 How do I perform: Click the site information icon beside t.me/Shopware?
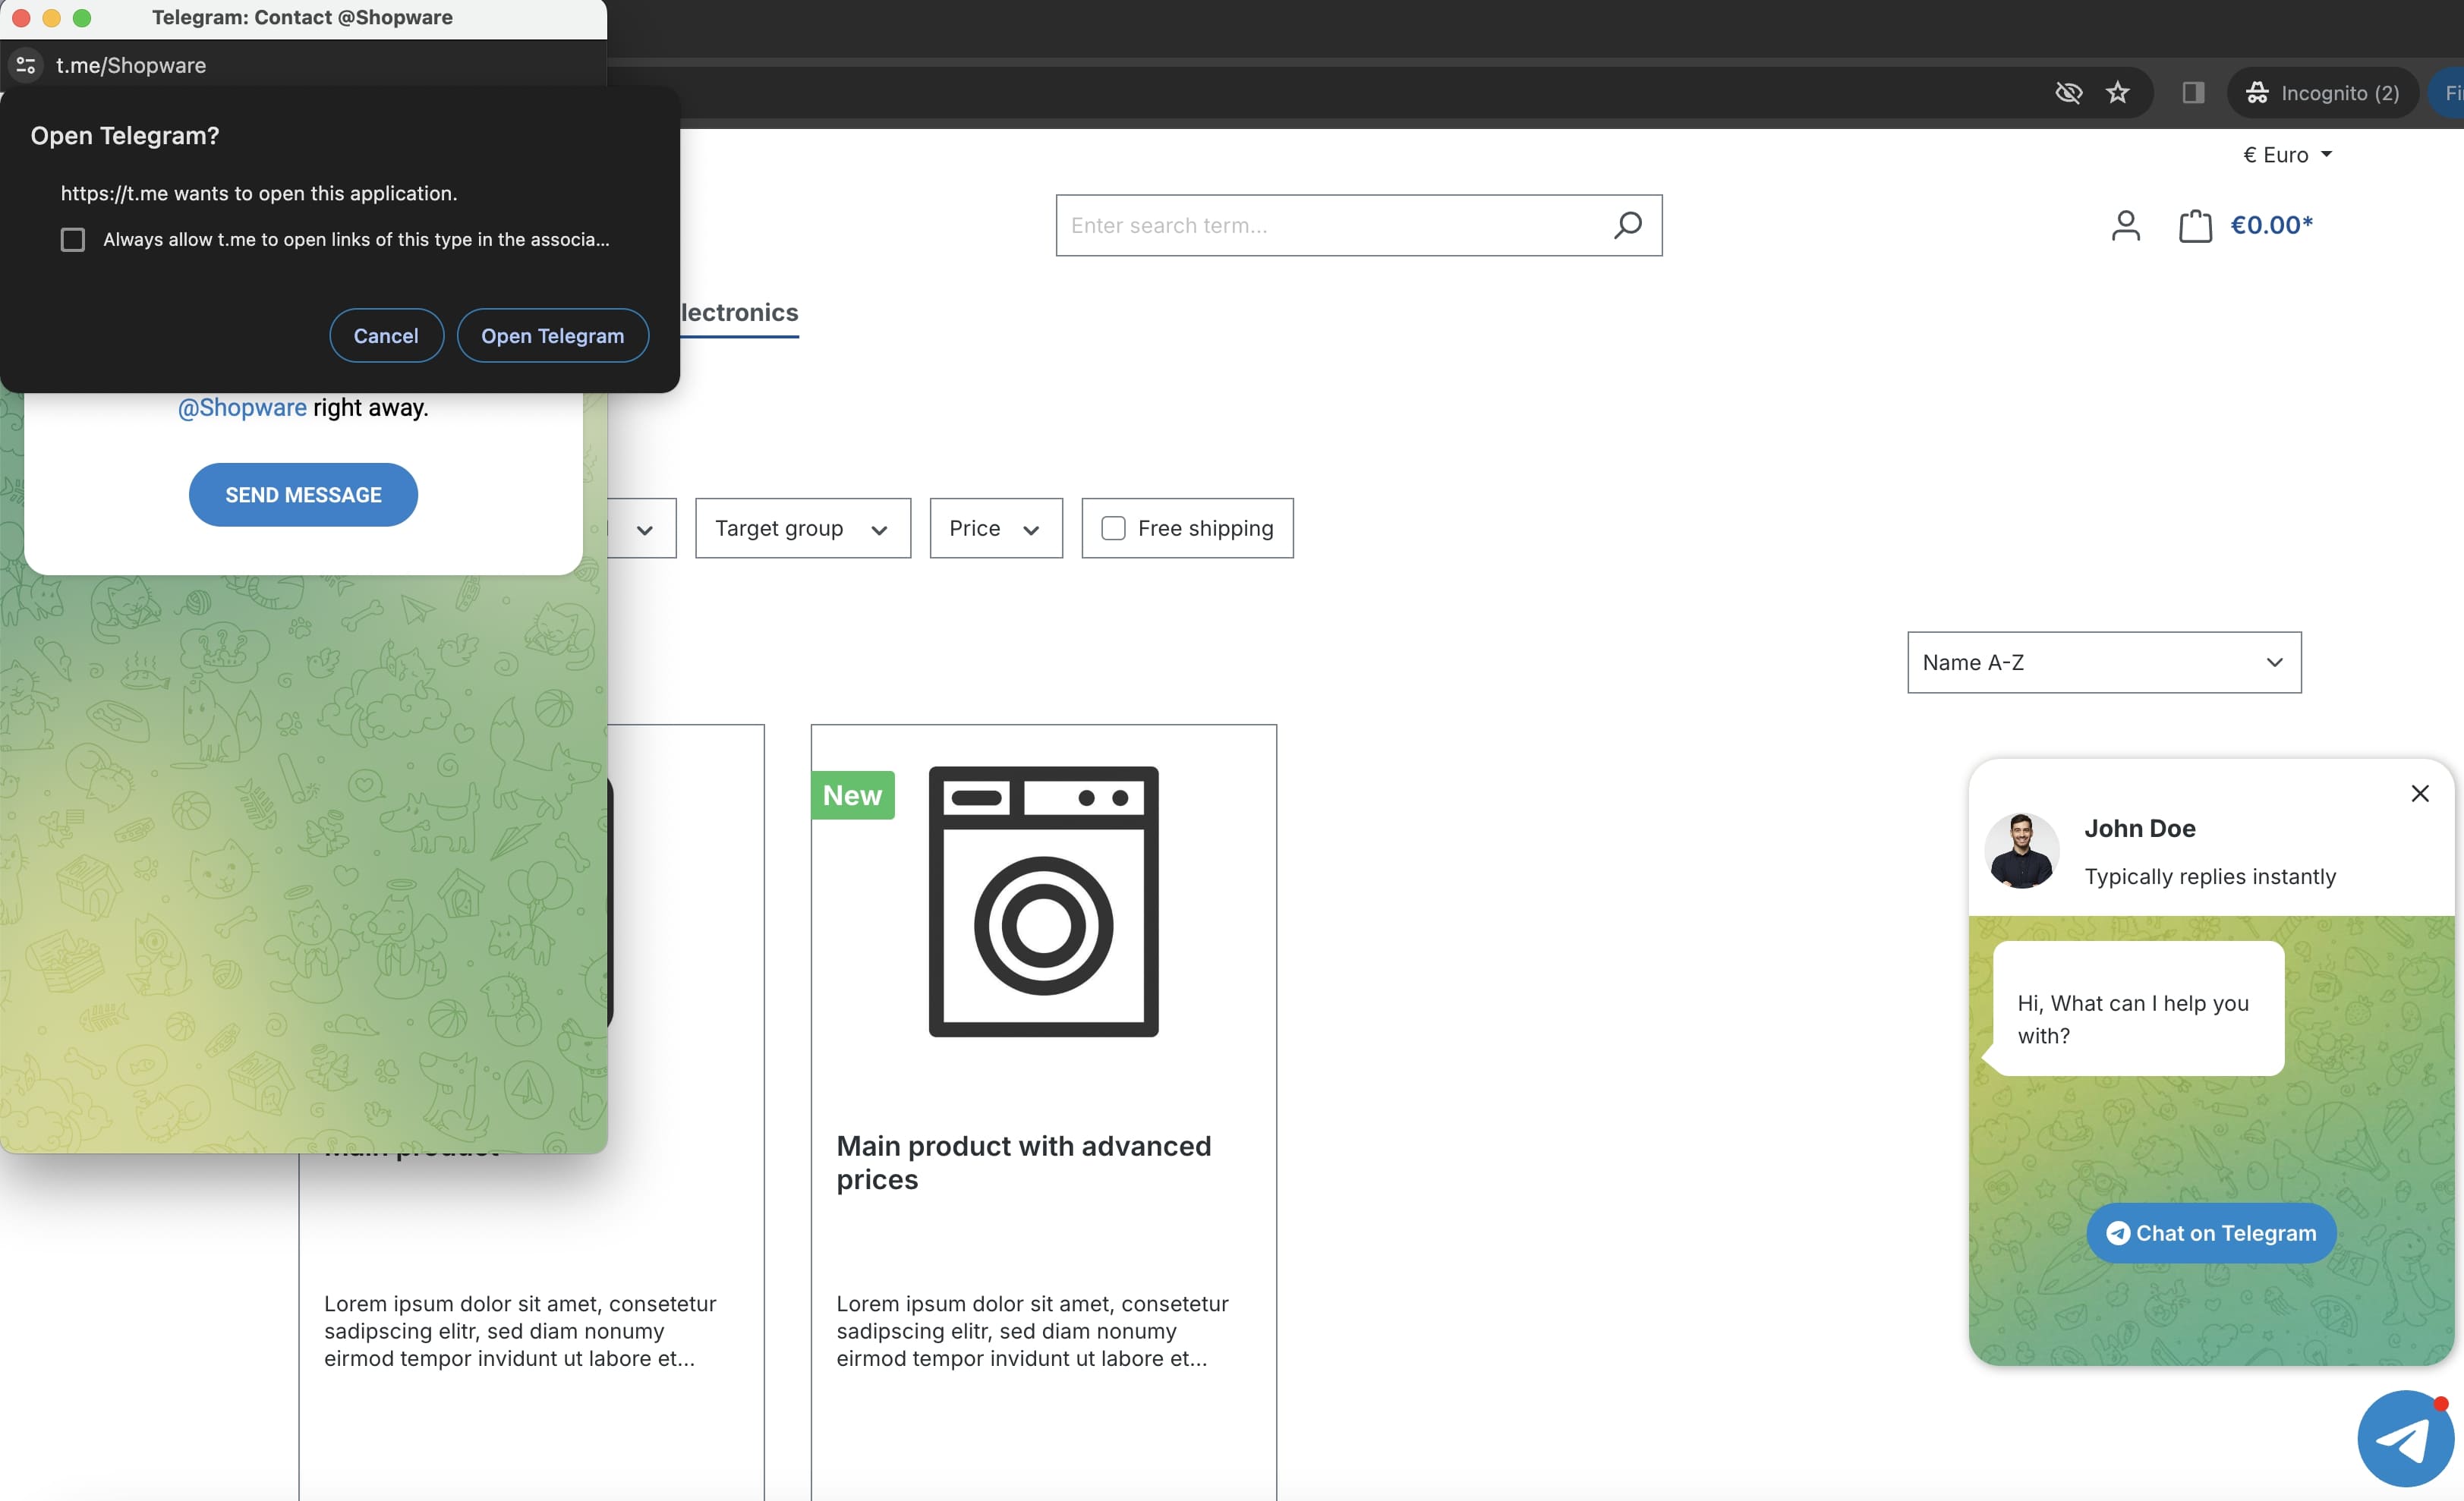point(26,65)
